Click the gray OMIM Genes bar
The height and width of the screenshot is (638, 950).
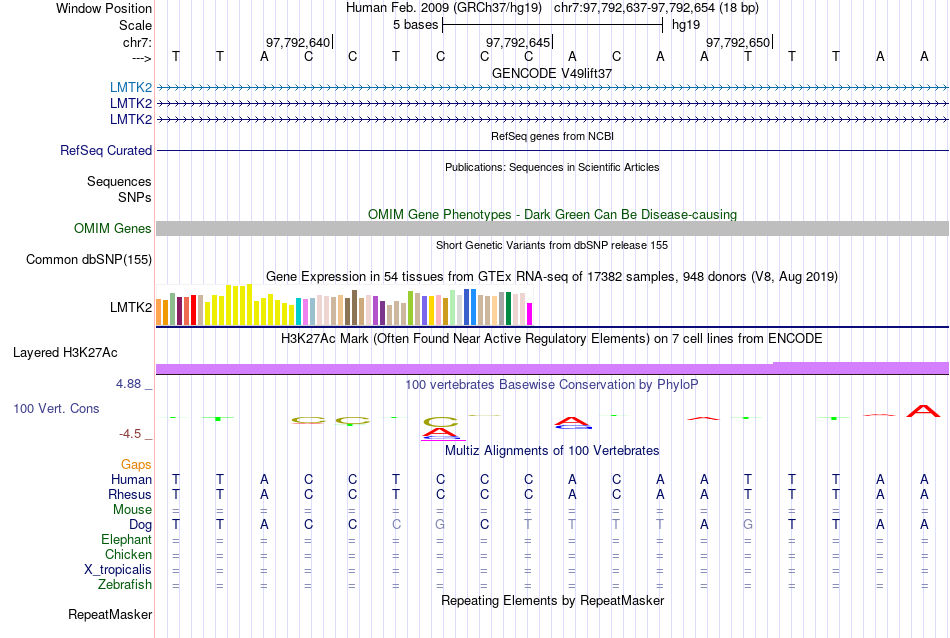(x=552, y=228)
